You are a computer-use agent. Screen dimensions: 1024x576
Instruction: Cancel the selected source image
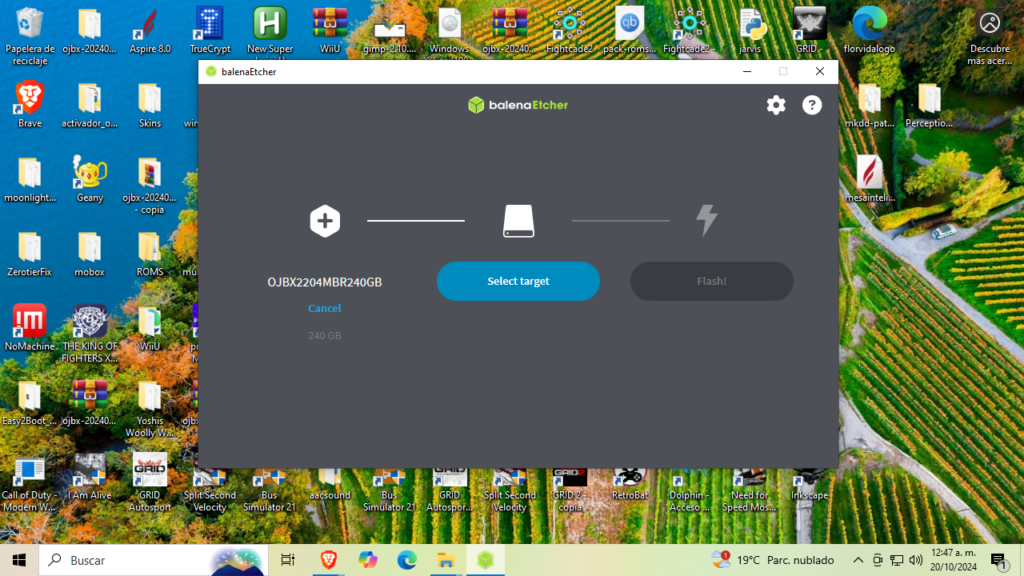click(x=325, y=308)
